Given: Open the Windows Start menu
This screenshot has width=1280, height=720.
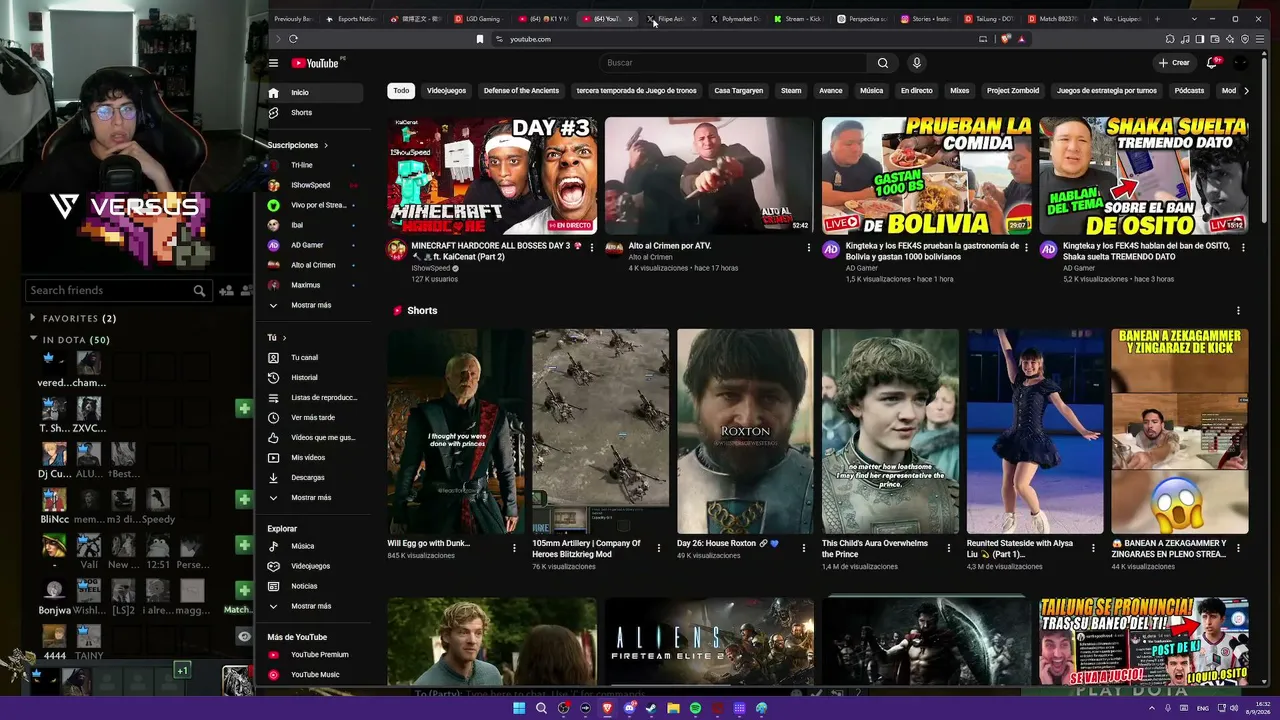Looking at the screenshot, I should point(519,708).
